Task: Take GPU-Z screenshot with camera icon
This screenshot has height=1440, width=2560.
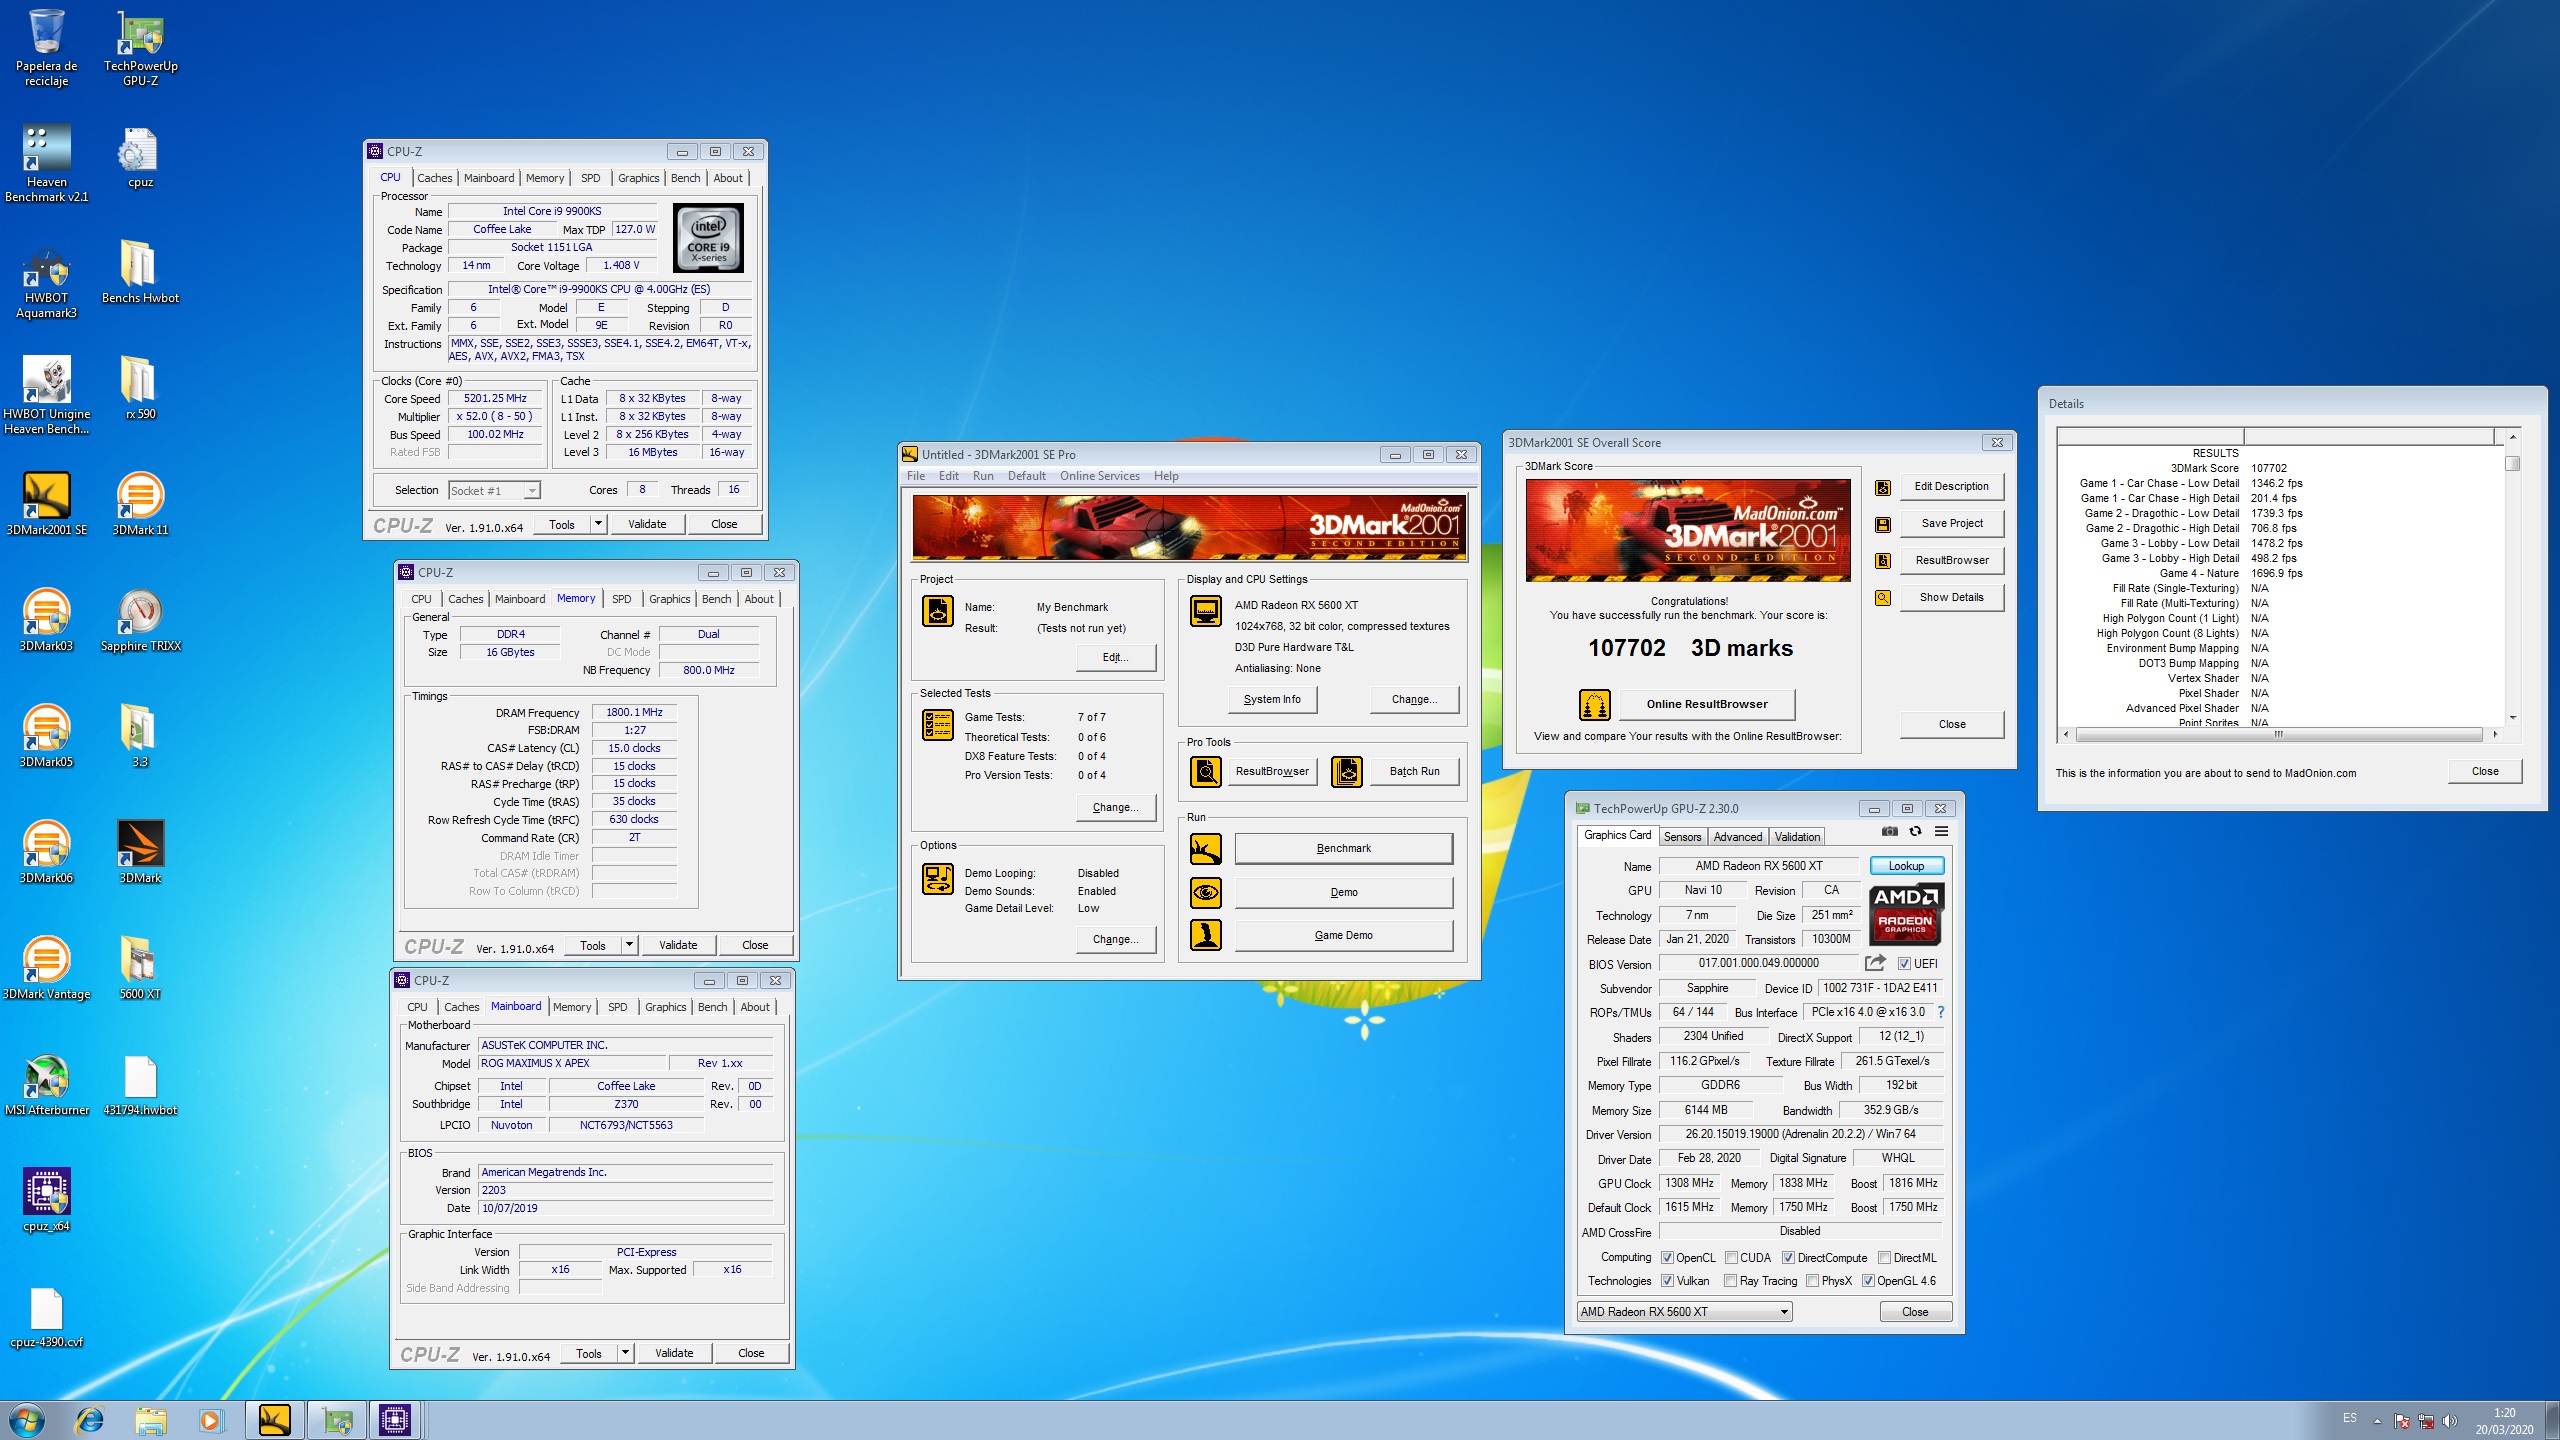Action: pyautogui.click(x=1889, y=832)
